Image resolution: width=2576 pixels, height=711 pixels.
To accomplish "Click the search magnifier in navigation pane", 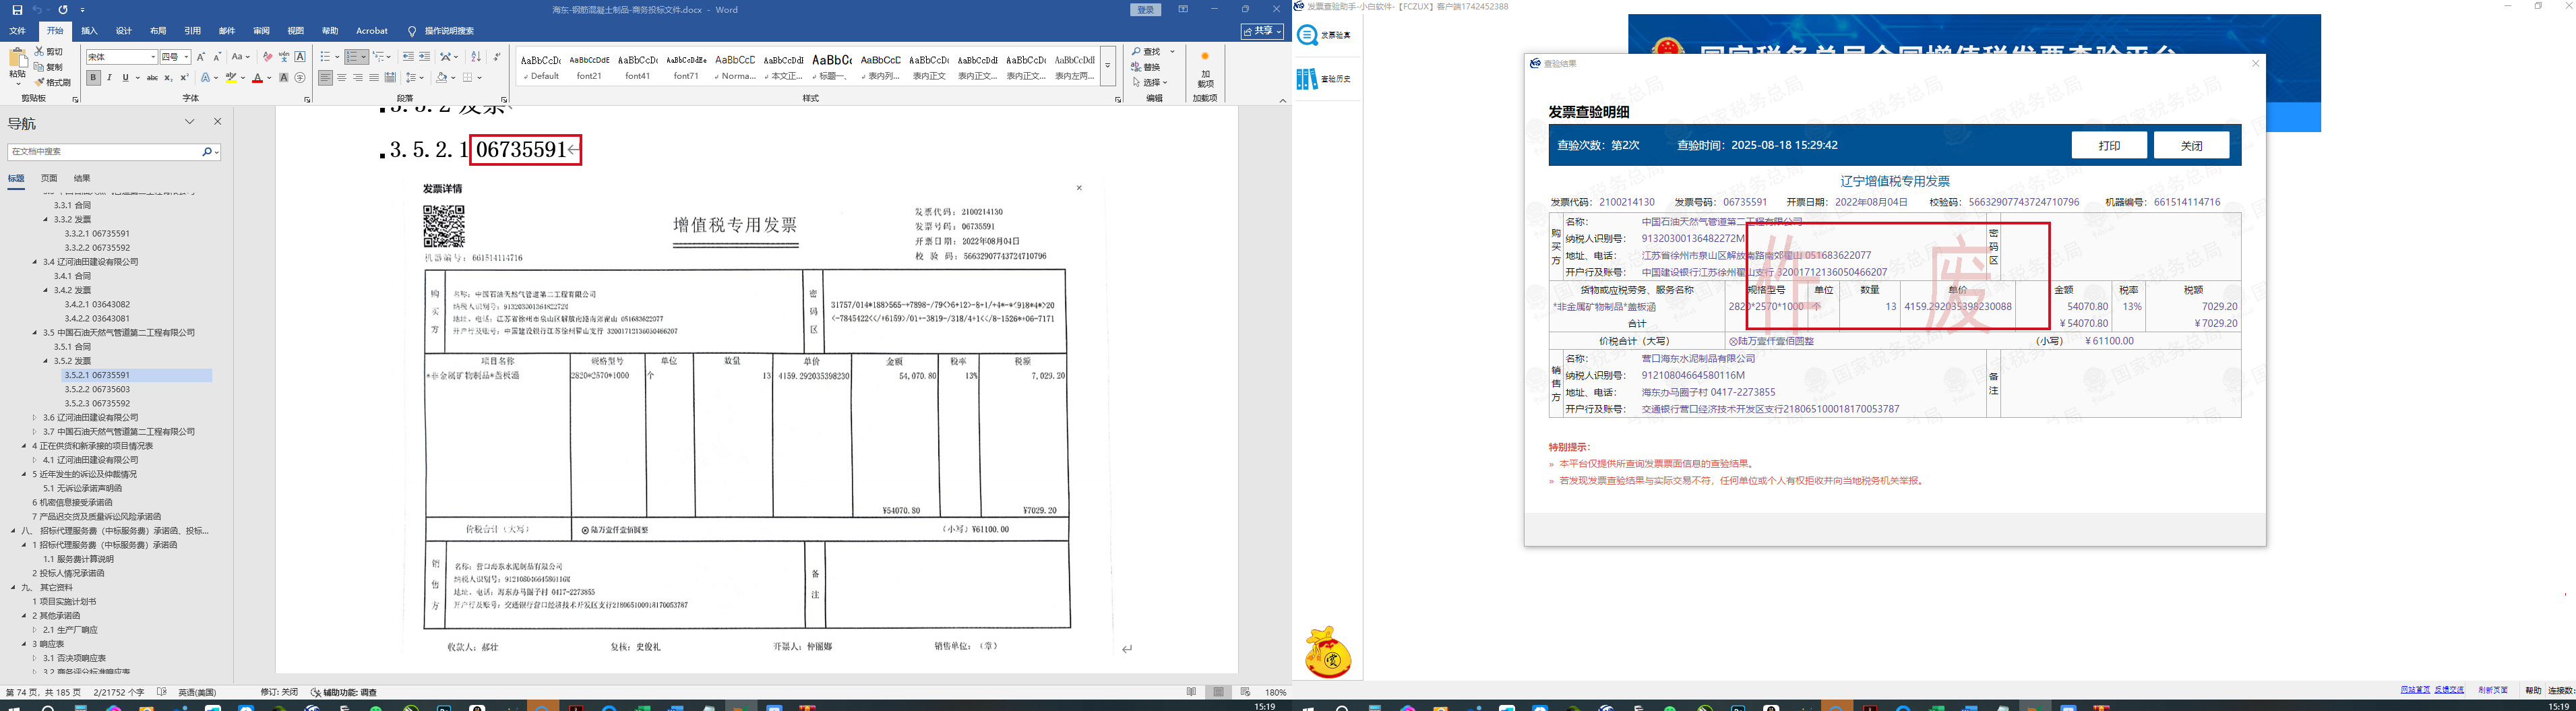I will (207, 152).
